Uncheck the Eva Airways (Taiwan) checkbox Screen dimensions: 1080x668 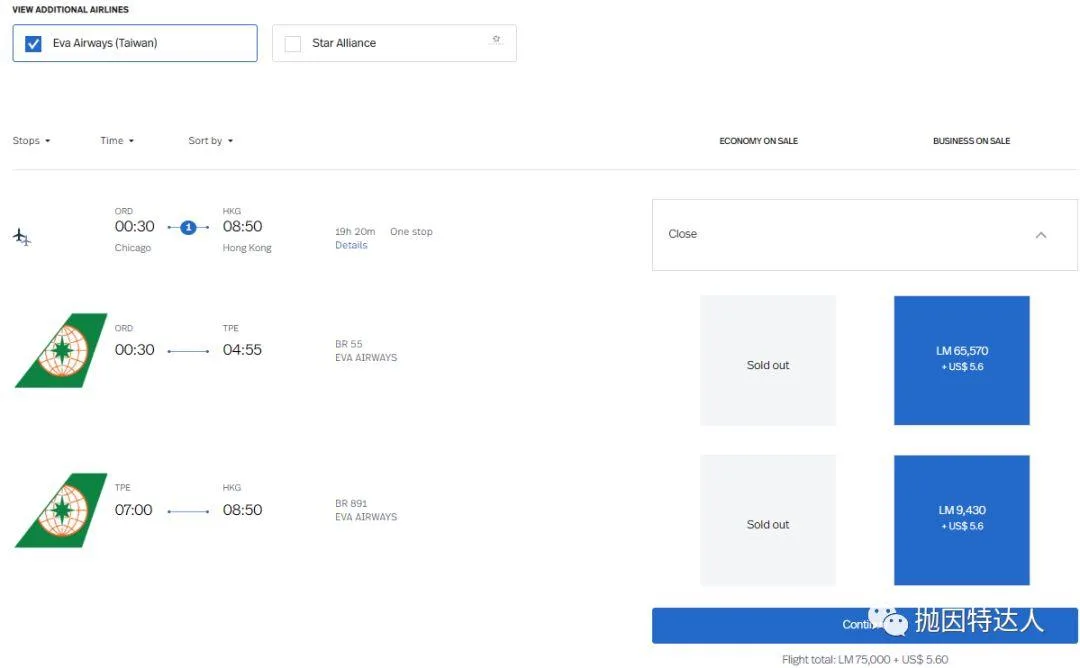click(x=33, y=44)
